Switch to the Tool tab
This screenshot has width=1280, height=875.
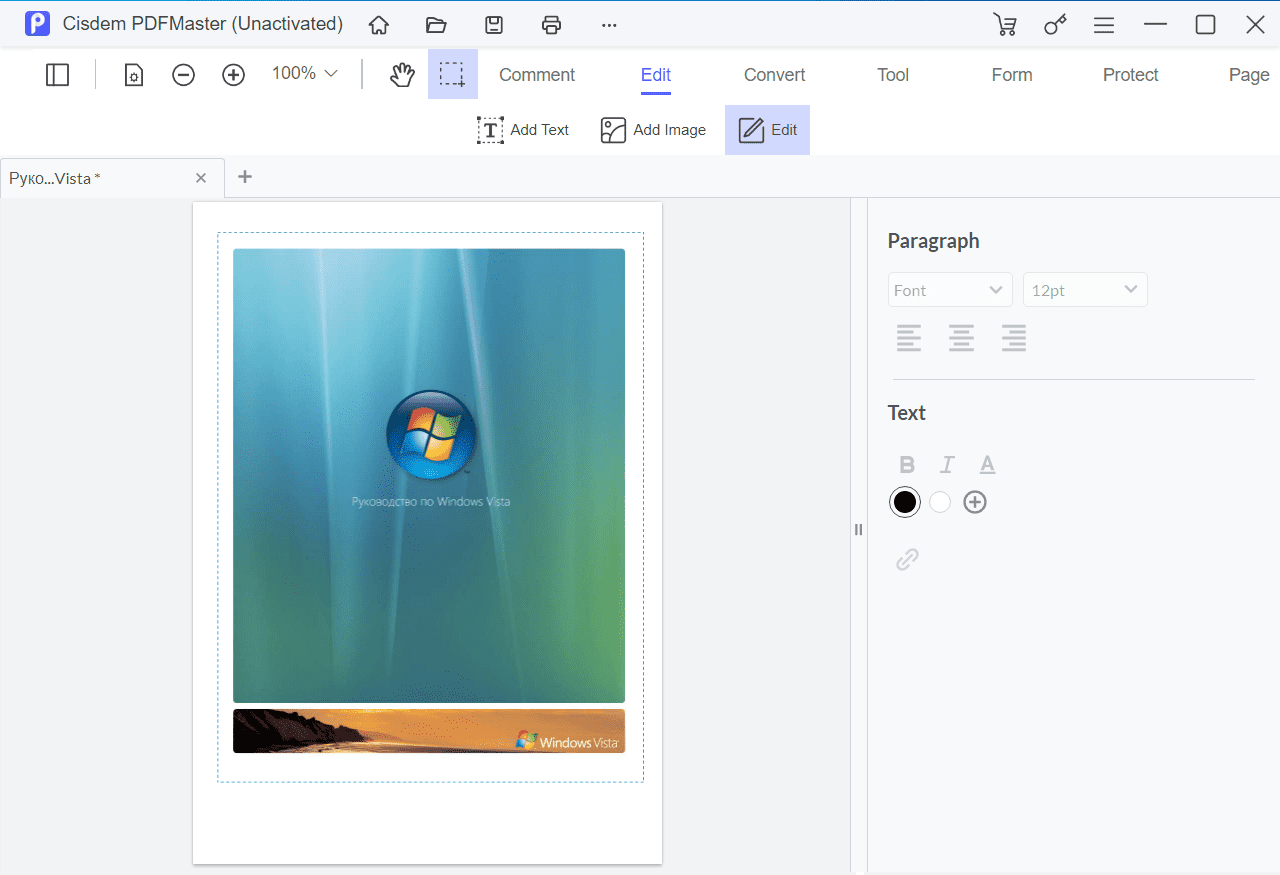pos(893,75)
